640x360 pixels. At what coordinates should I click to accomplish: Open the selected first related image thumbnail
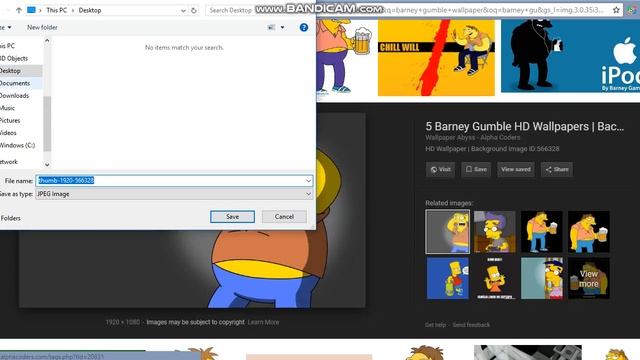[x=447, y=232]
